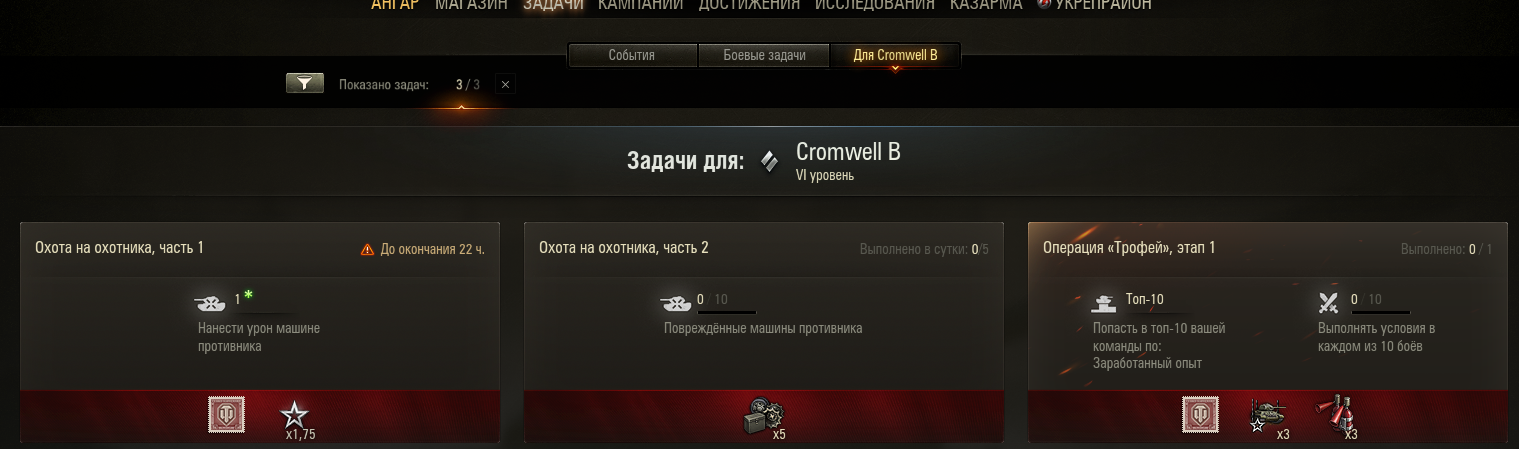Switch to the Боевые задачи tab
The height and width of the screenshot is (449, 1519).
764,55
